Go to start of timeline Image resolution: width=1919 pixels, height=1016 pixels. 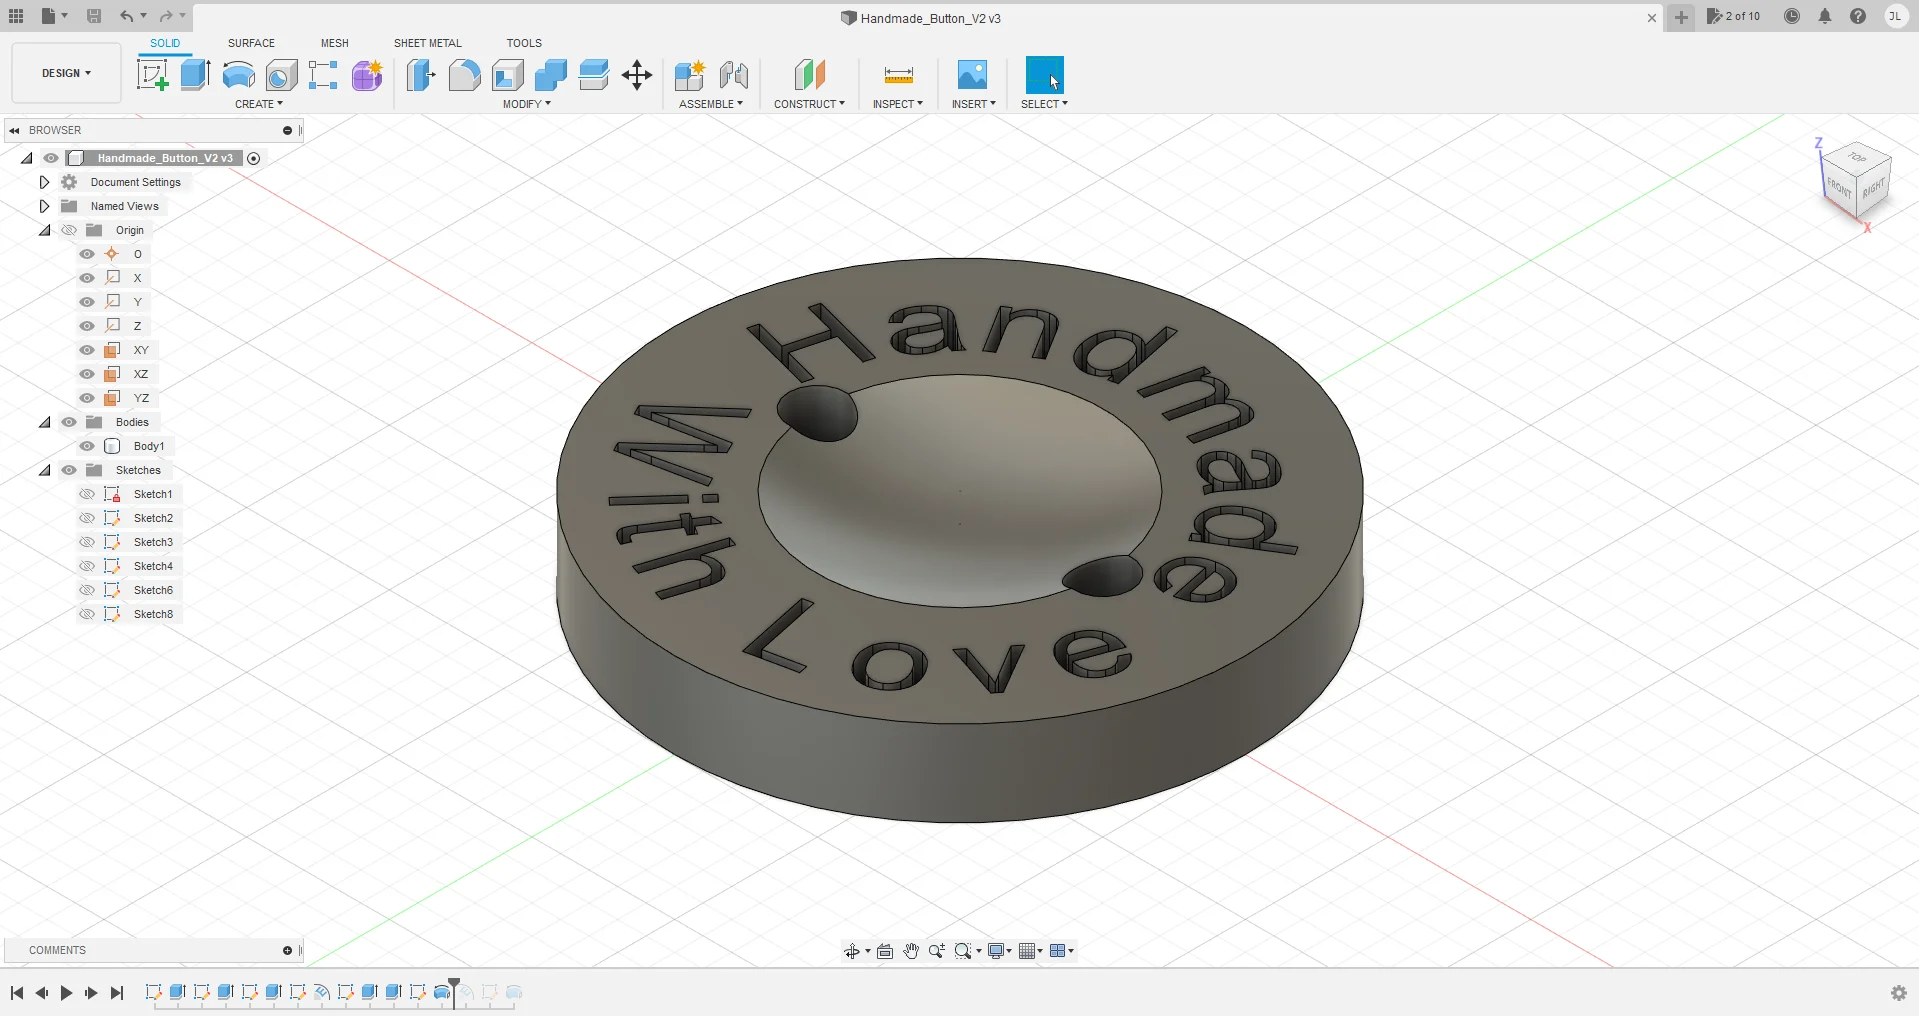point(17,993)
